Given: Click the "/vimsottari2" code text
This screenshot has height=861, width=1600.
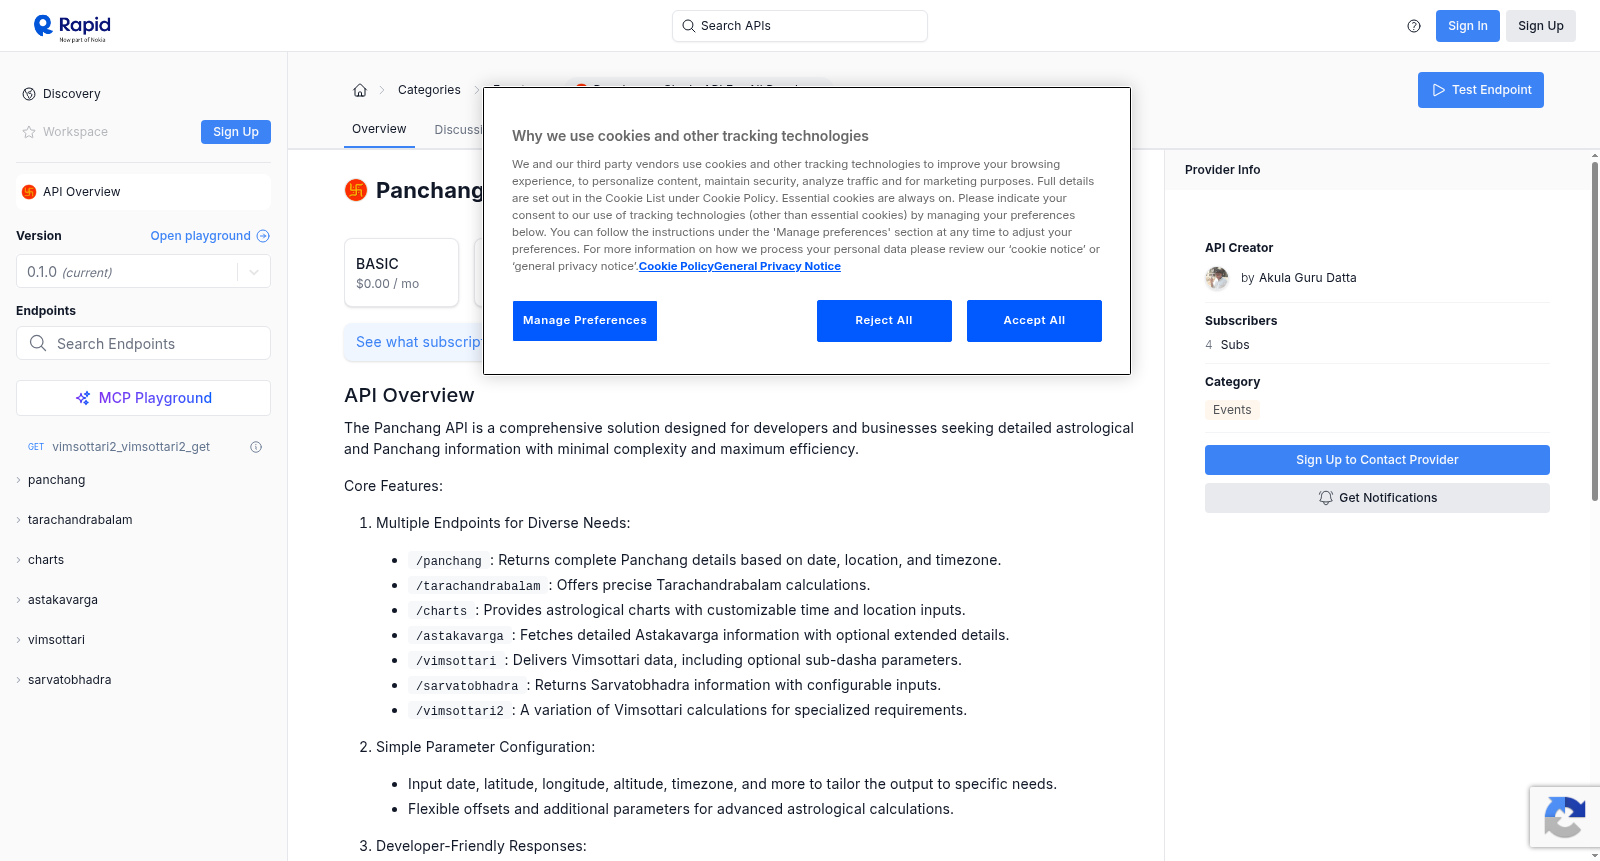Looking at the screenshot, I should [460, 711].
